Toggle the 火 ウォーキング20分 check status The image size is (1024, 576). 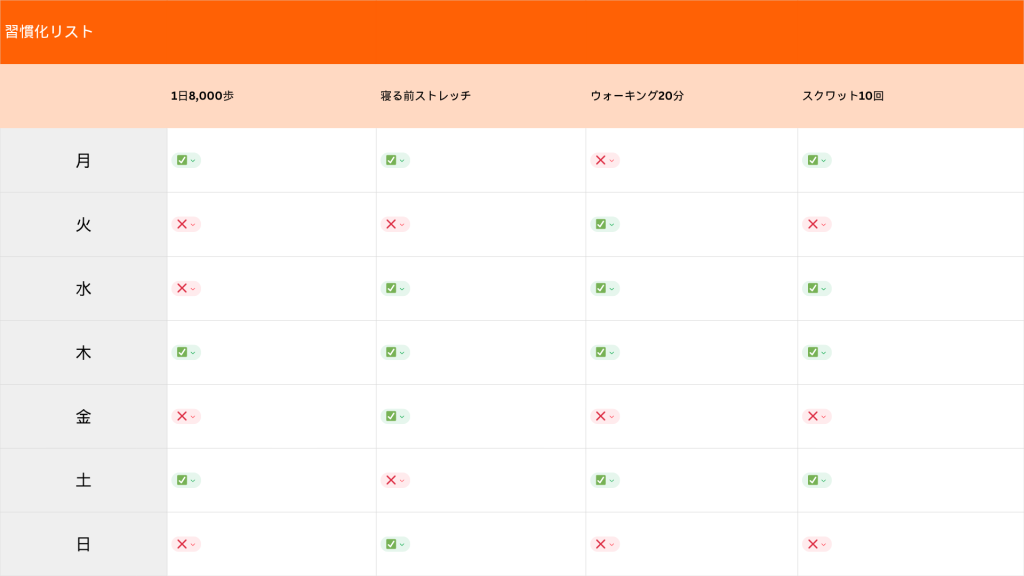[x=600, y=224]
